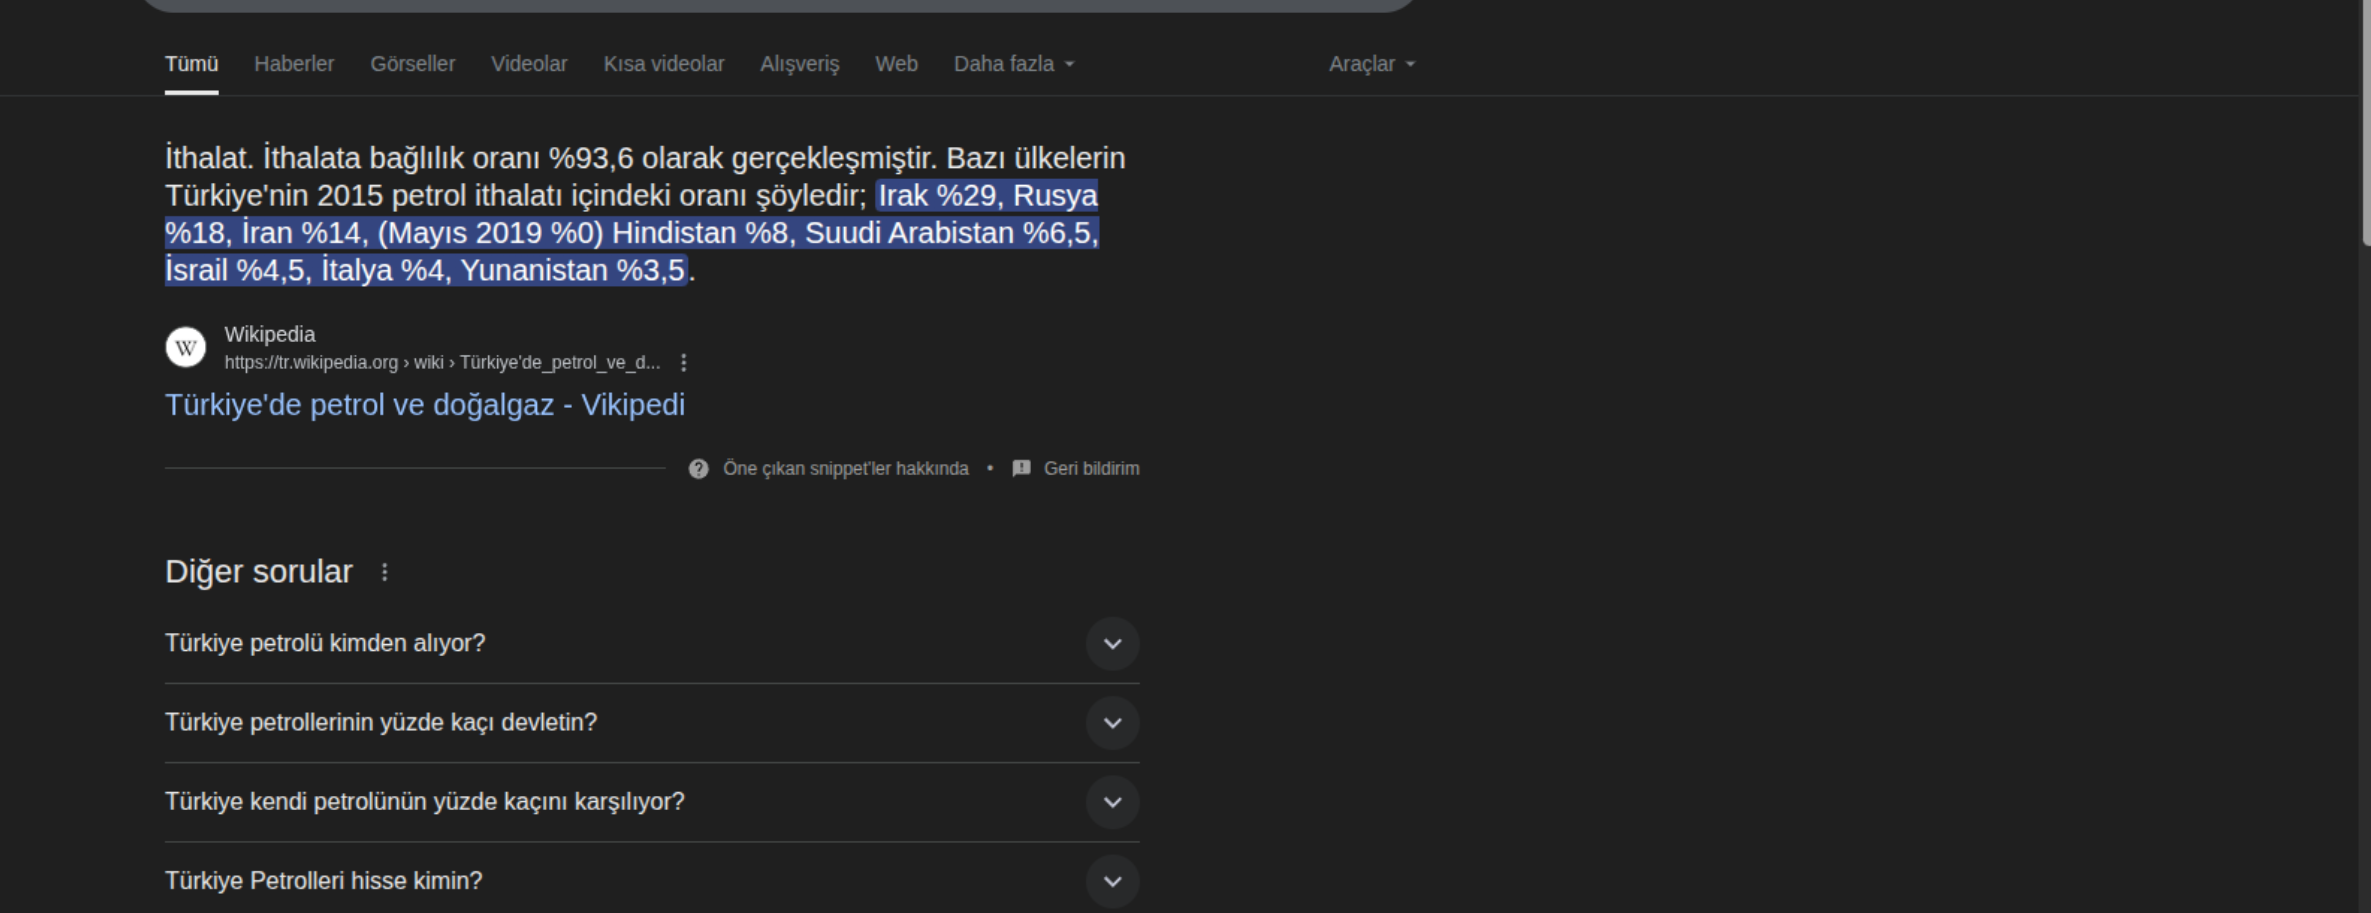Image resolution: width=2371 pixels, height=913 pixels.
Task: Click "Öne çıkan snippet'ler hakkında" link
Action: [x=845, y=469]
